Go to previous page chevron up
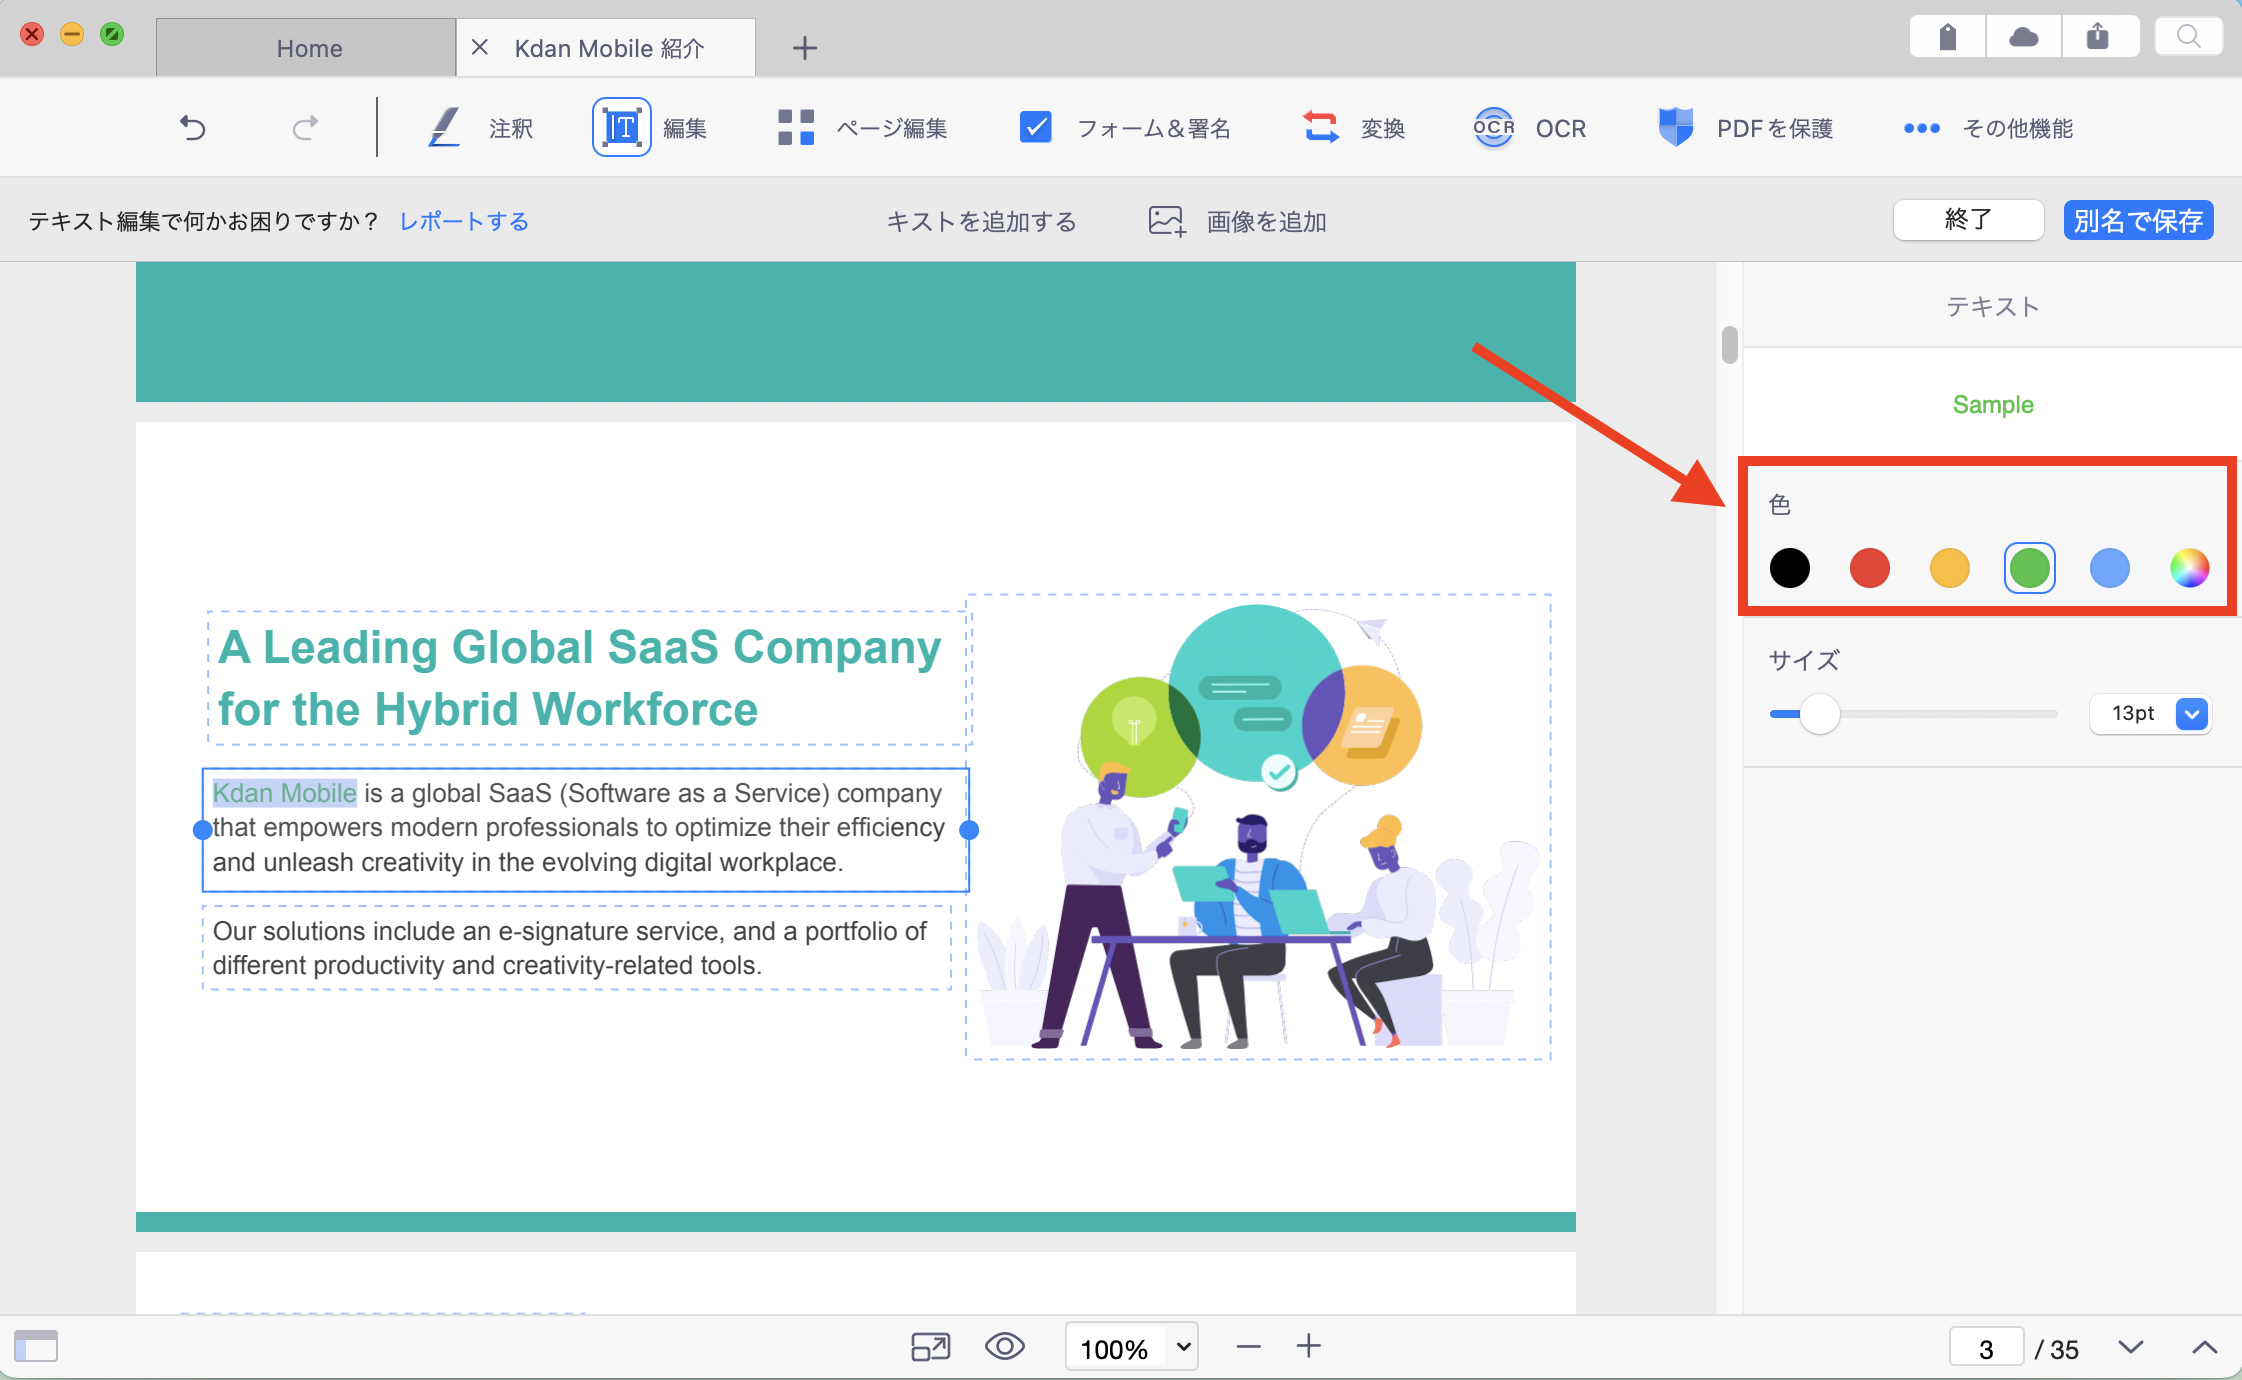The image size is (2242, 1380). tap(2204, 1347)
